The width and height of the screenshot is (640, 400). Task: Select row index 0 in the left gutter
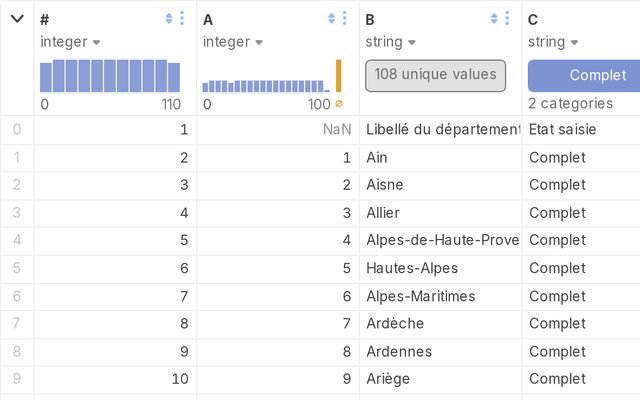(16, 130)
